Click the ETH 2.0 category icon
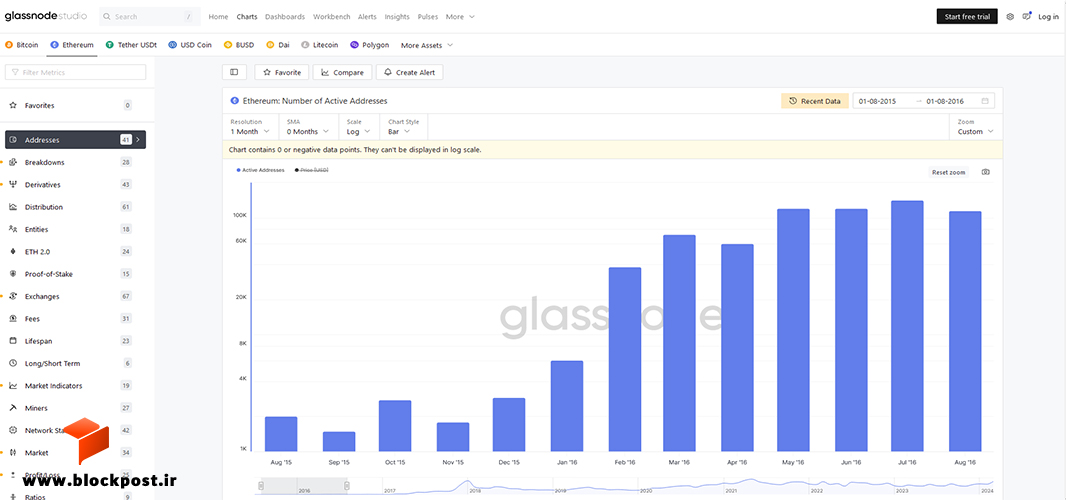The width and height of the screenshot is (1066, 500). pos(13,252)
